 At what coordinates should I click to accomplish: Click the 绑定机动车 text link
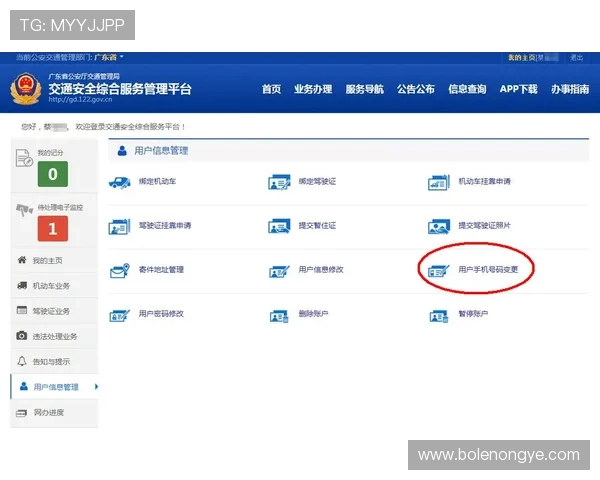[x=157, y=181]
